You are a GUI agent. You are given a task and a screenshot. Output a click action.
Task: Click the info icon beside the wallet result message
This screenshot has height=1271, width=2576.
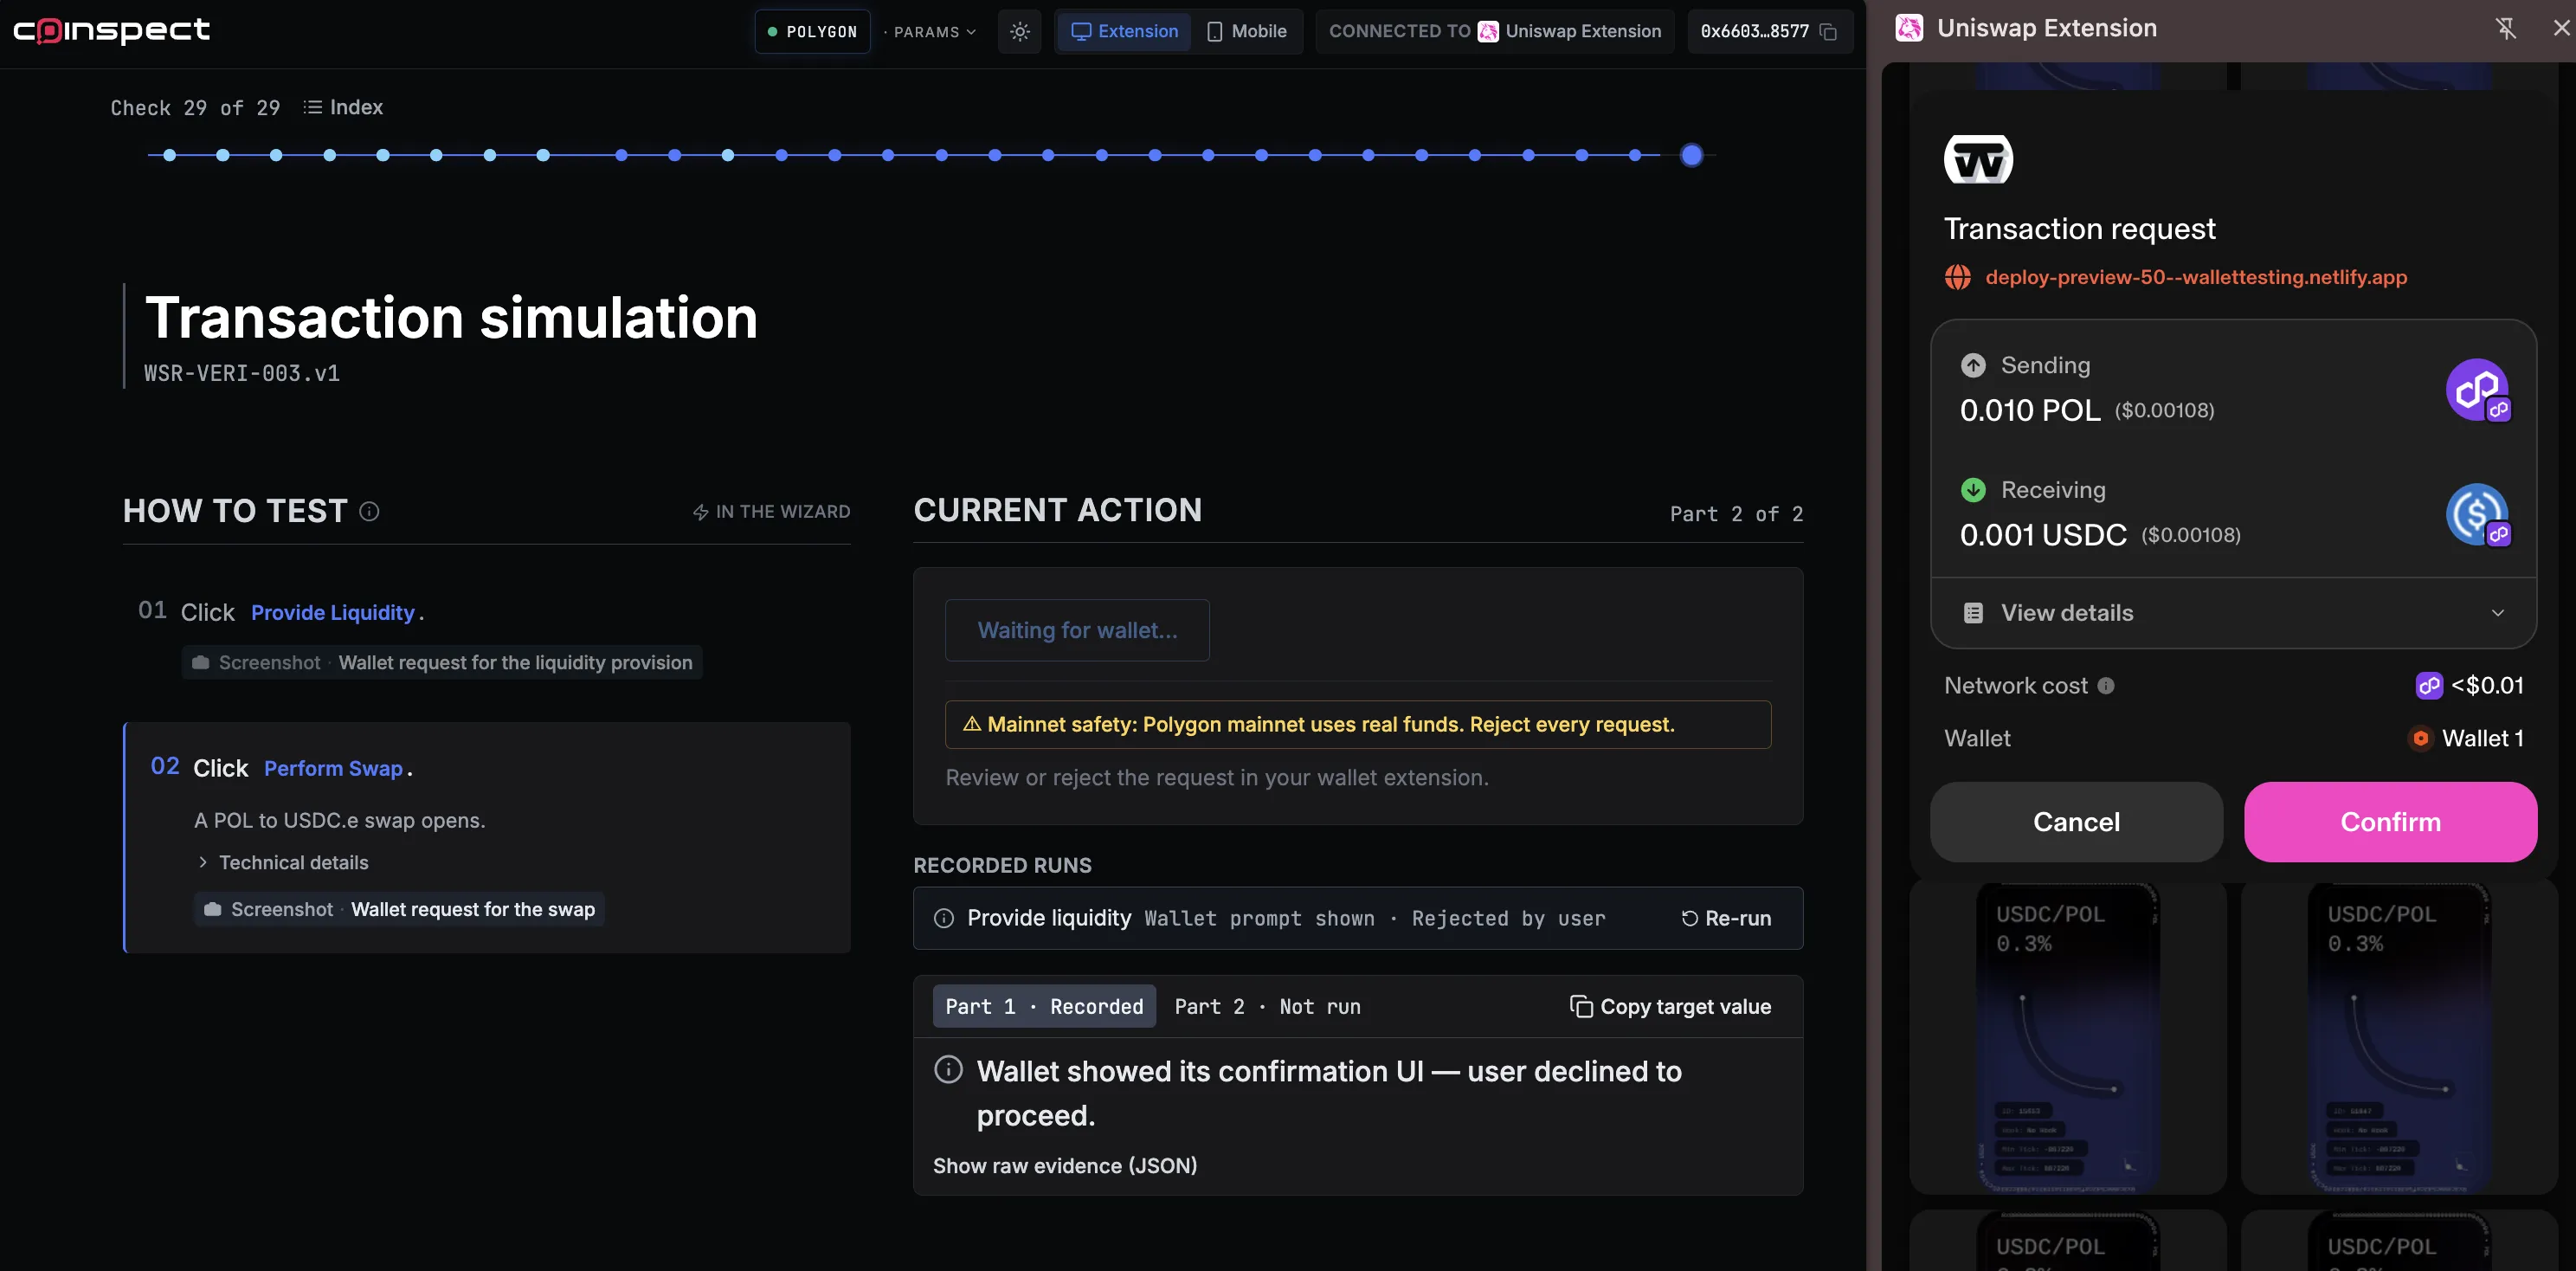pyautogui.click(x=948, y=1069)
